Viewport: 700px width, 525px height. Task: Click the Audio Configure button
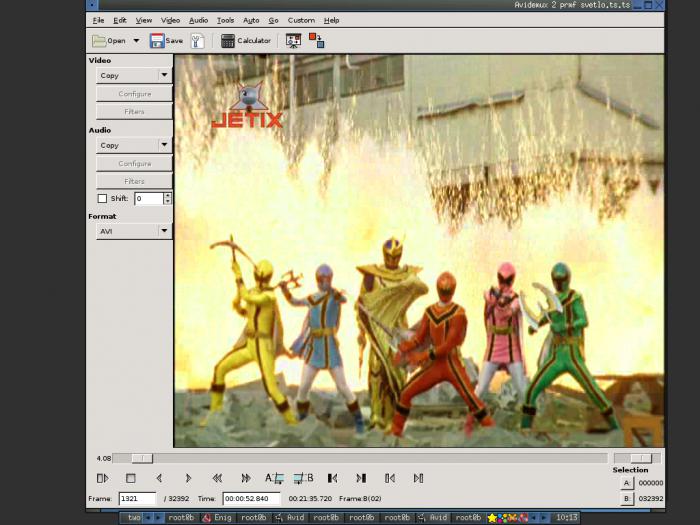134,163
